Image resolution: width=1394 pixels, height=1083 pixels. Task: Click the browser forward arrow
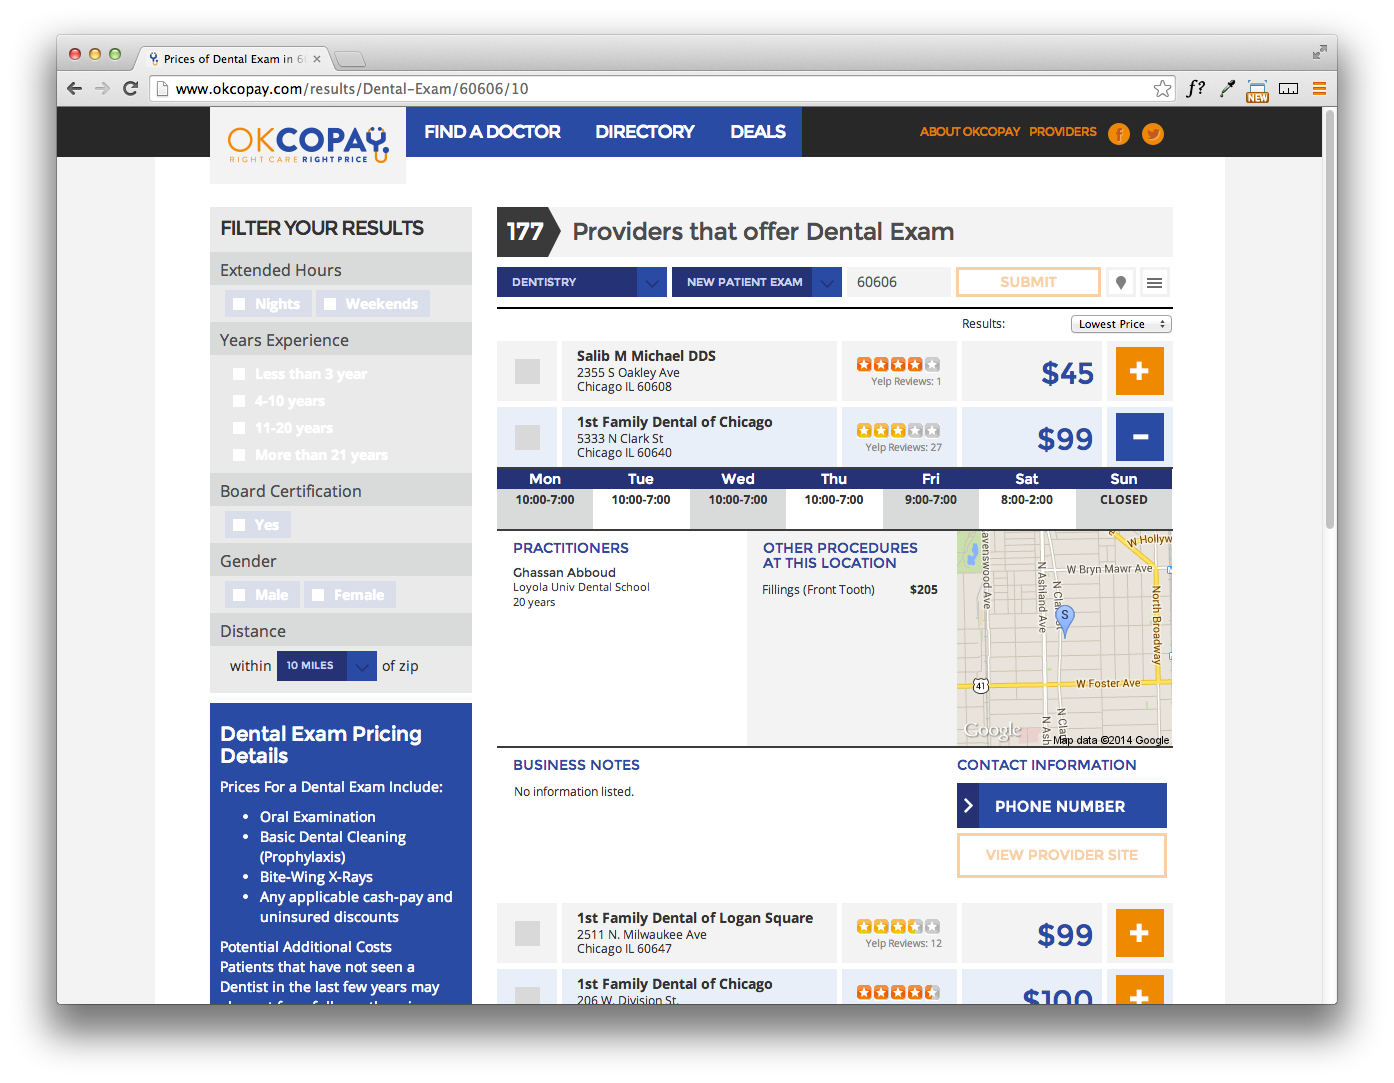tap(102, 88)
